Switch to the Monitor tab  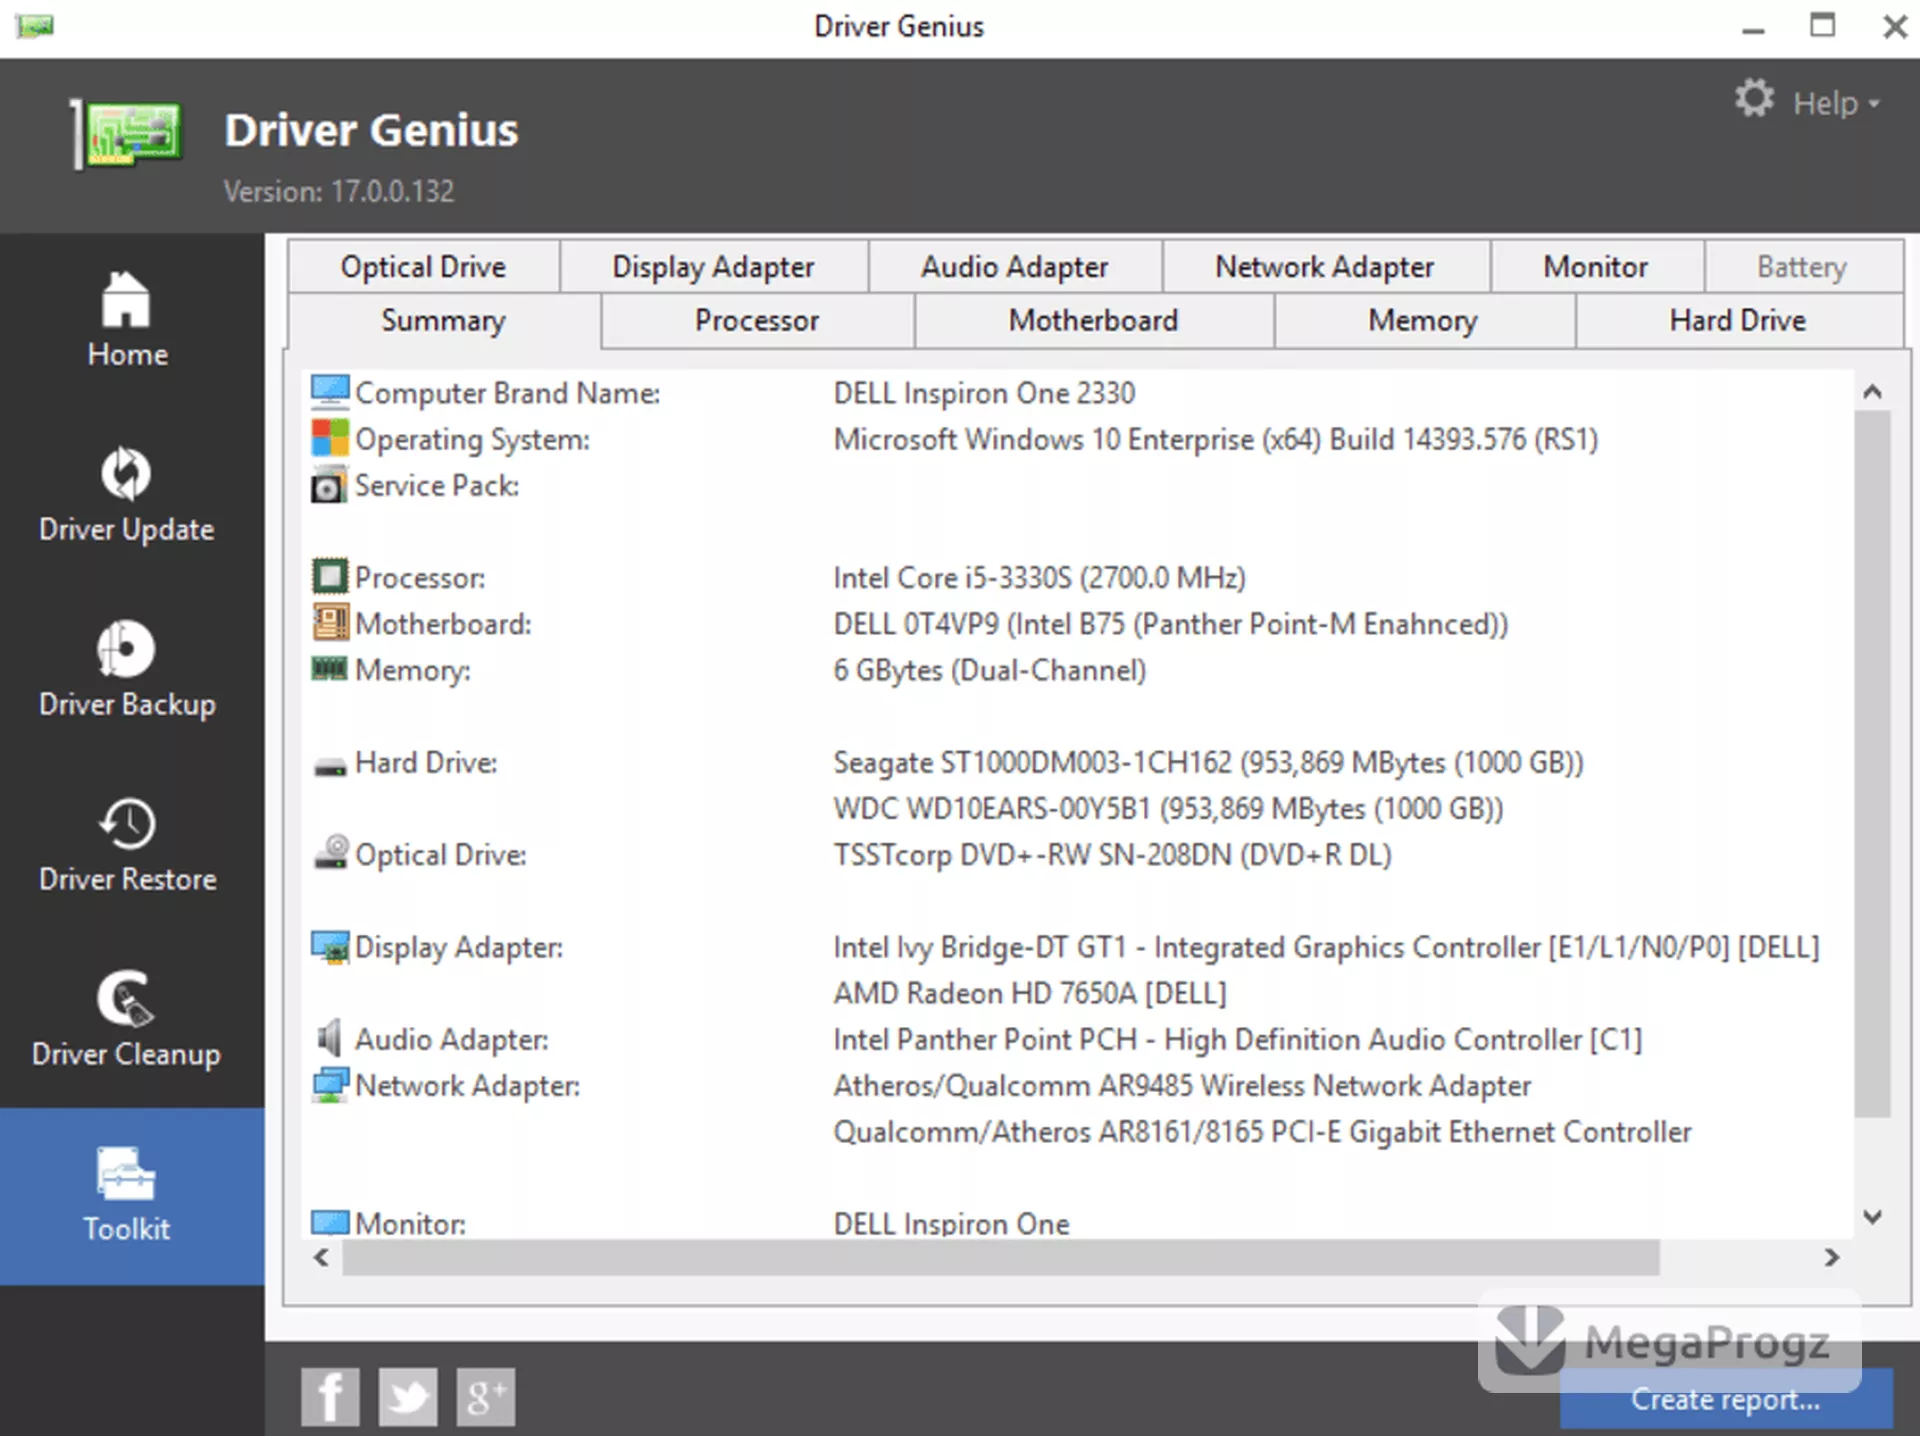click(1596, 267)
